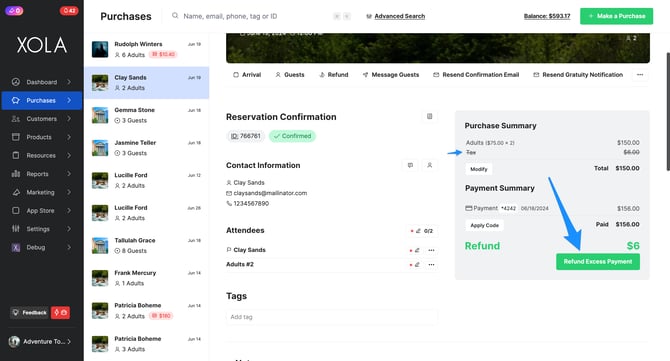The width and height of the screenshot is (670, 361).
Task: Click the Arrival action
Action: coord(247,75)
